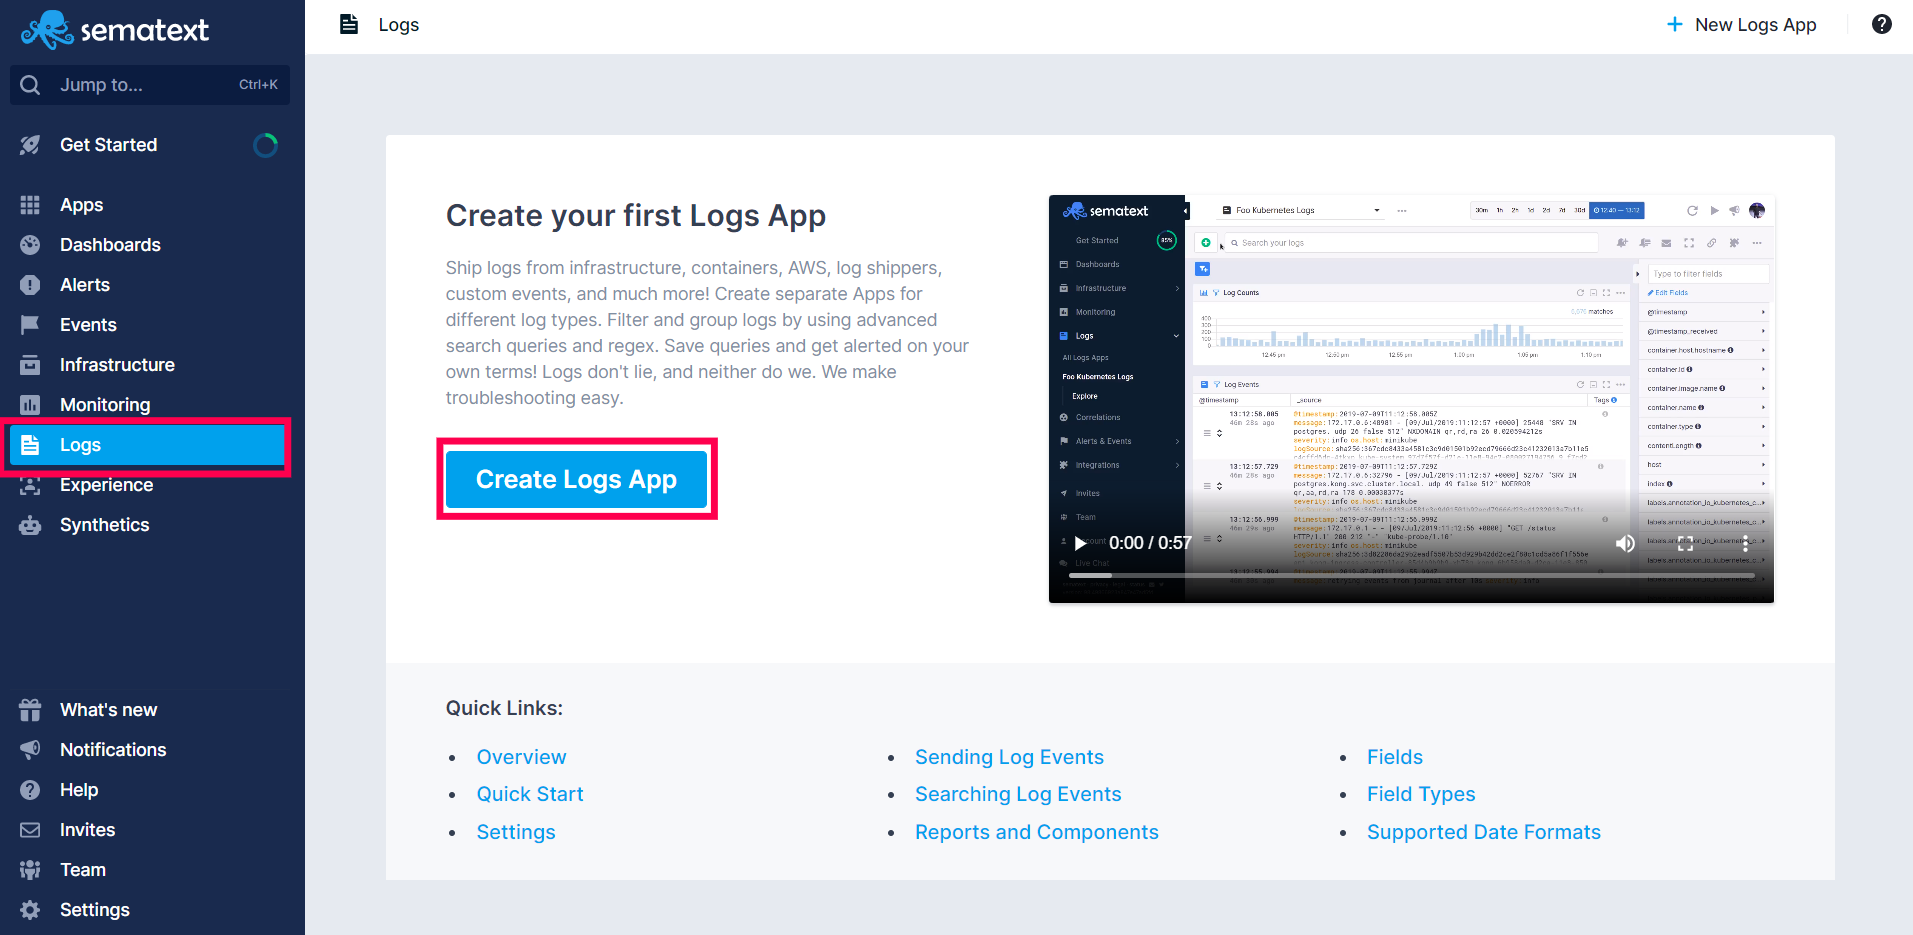Open the Sending Log Events link
Viewport: 1913px width, 935px height.
point(1009,757)
